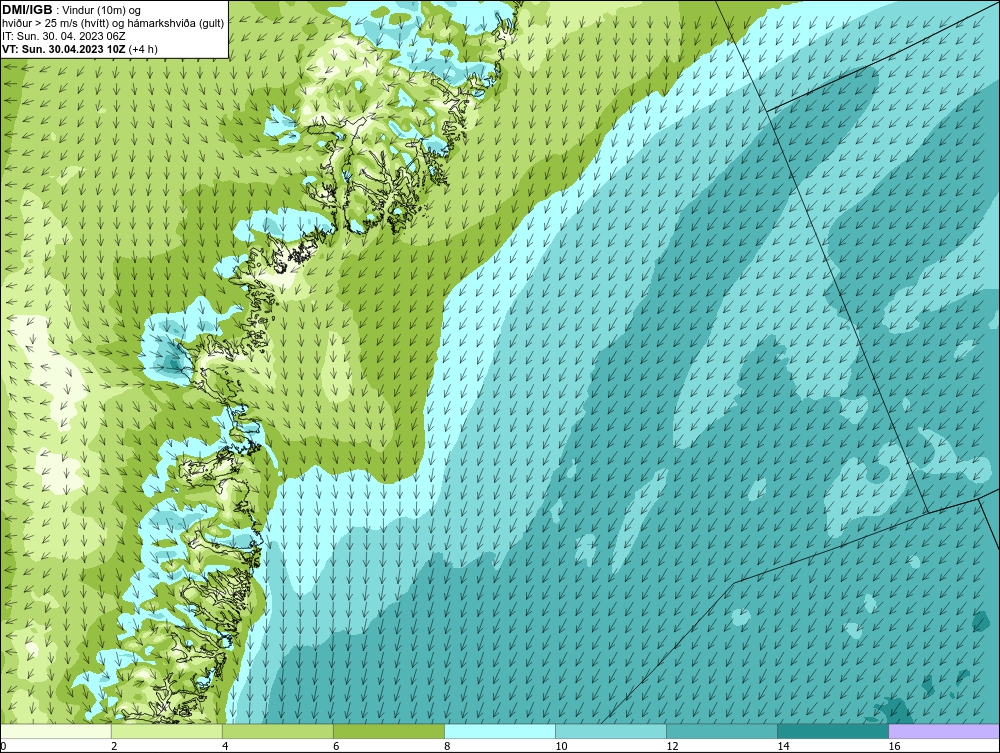Click the 12–14 m/s teal legend swatch

[x=722, y=731]
